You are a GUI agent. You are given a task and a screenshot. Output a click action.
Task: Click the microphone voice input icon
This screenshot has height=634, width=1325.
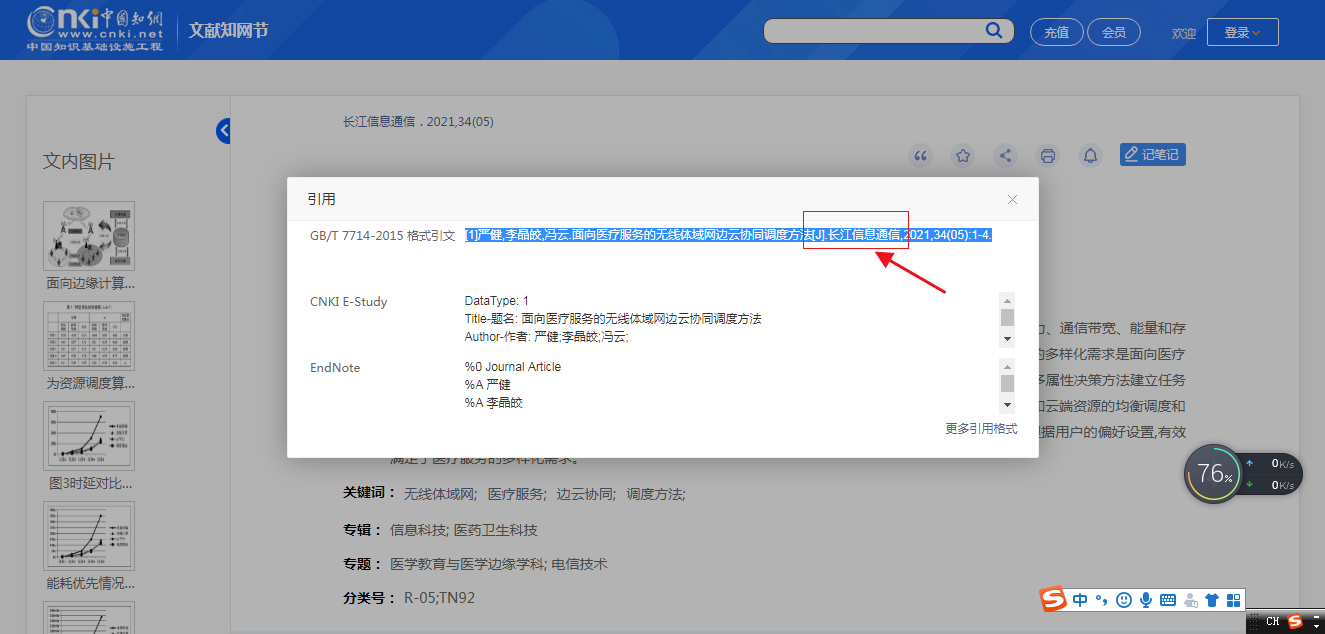tap(1146, 600)
